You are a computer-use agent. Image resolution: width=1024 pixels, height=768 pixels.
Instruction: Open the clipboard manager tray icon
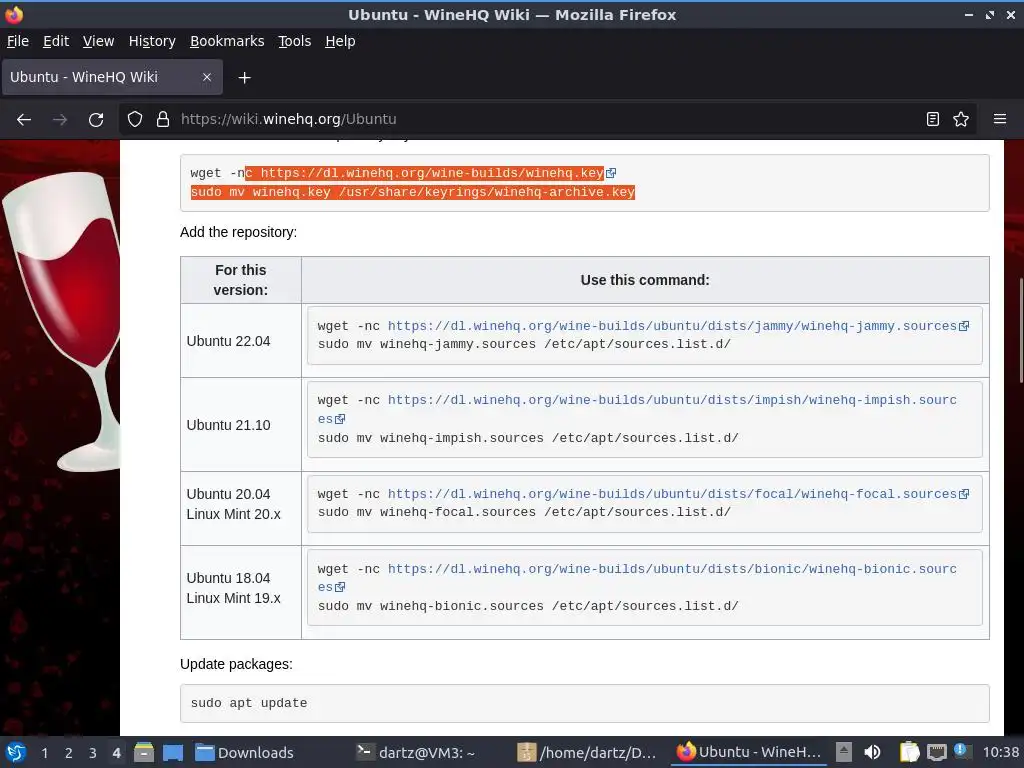(909, 752)
